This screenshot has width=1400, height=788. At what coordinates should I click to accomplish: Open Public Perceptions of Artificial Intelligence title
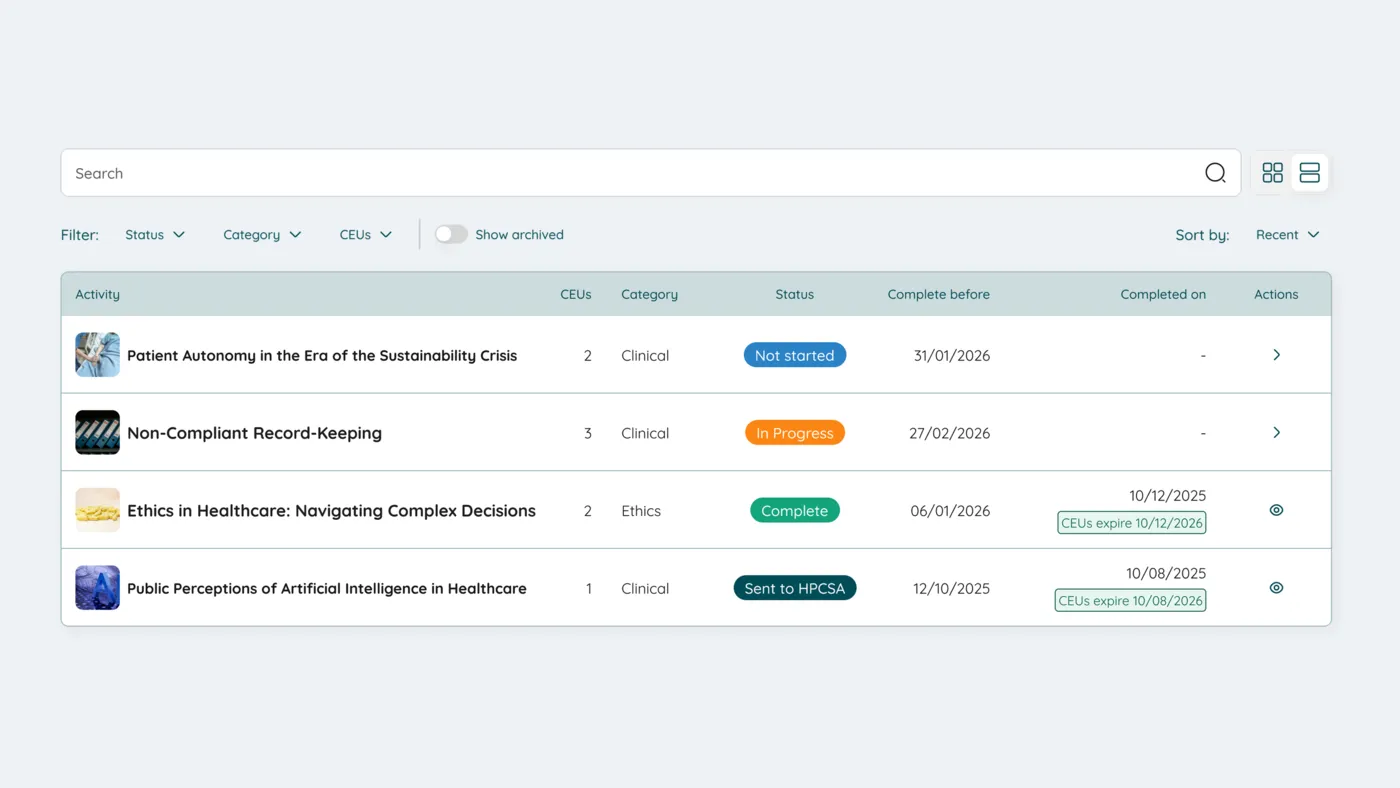pos(327,588)
